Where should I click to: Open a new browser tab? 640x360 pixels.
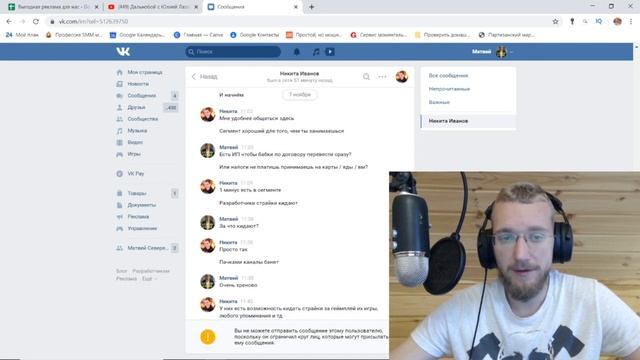click(x=311, y=7)
